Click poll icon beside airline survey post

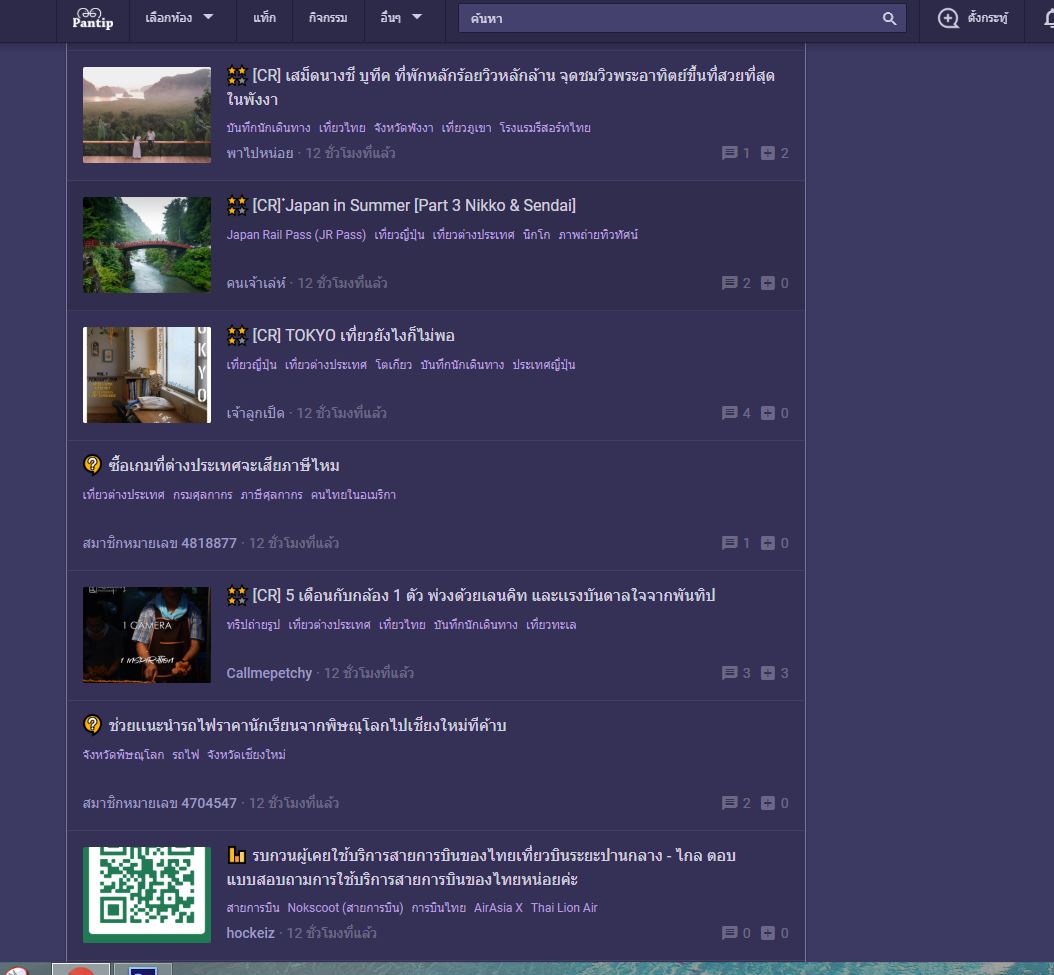[x=236, y=855]
